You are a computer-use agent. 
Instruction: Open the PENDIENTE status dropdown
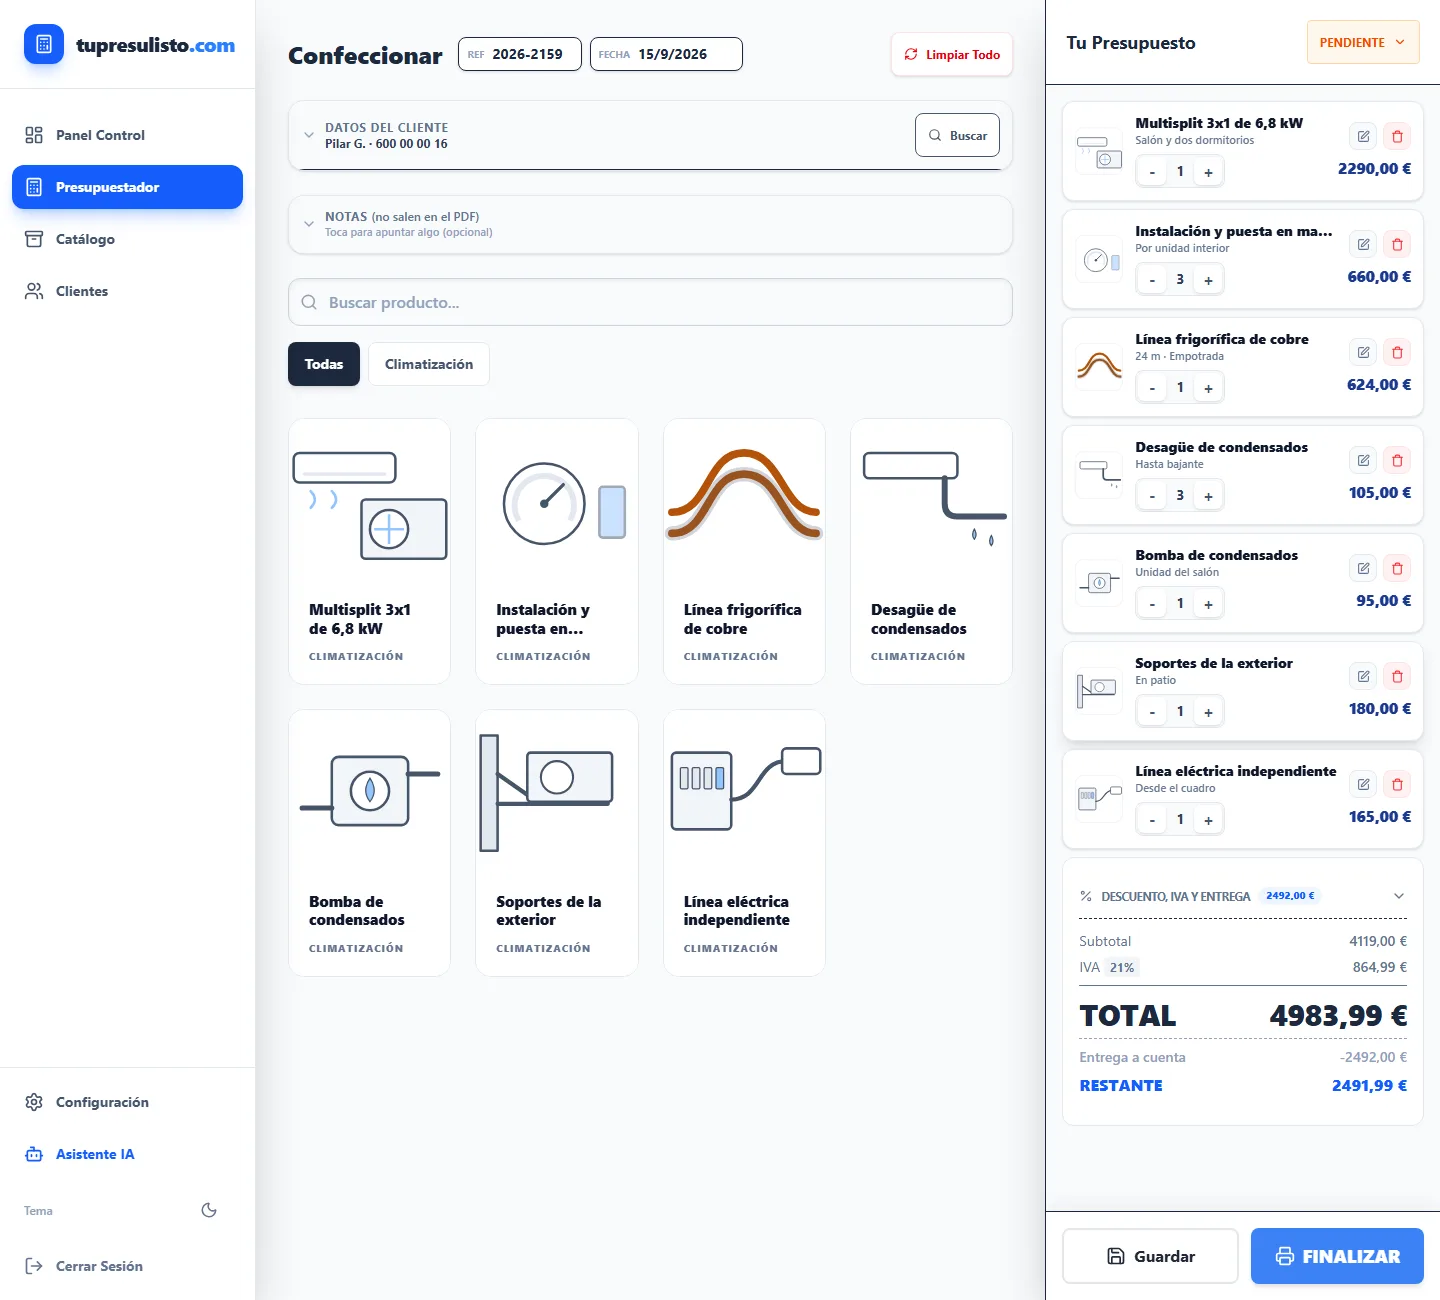point(1363,42)
